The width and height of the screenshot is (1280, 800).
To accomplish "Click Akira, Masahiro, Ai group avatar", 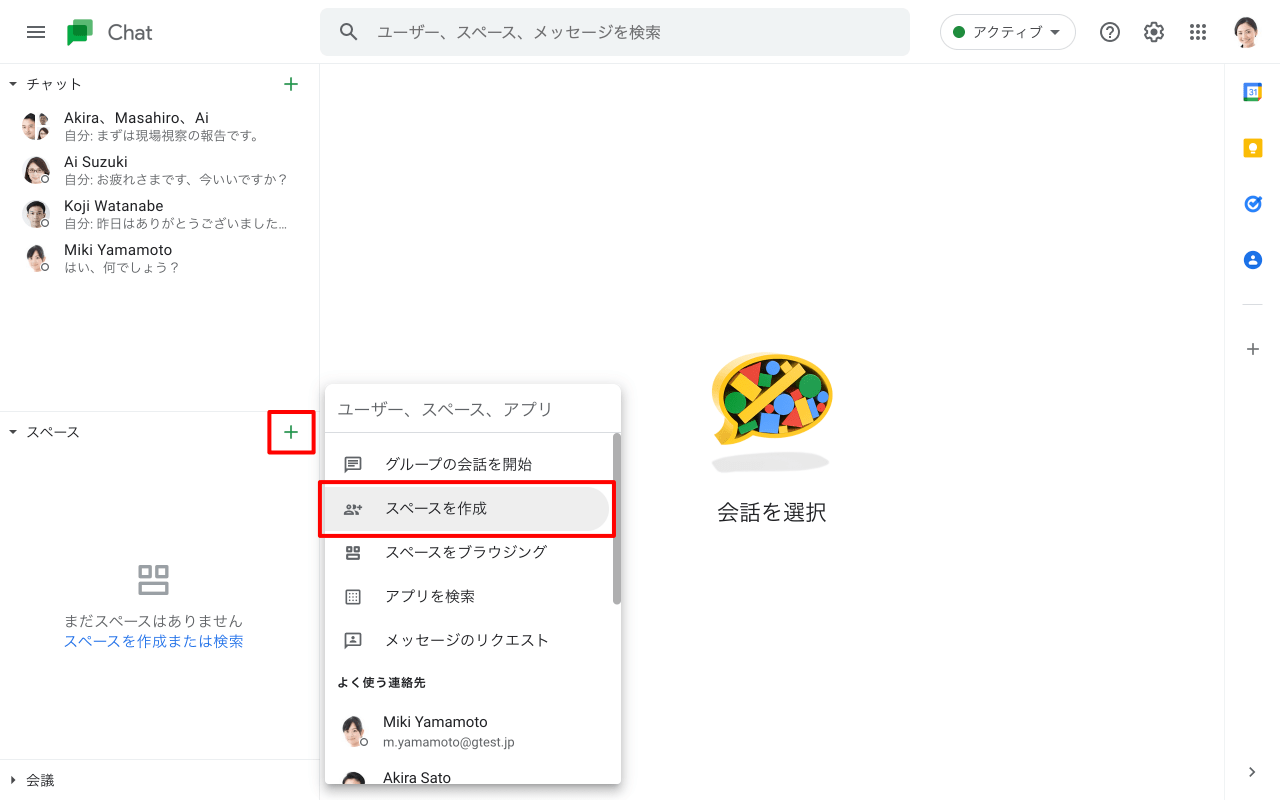I will click(36, 126).
